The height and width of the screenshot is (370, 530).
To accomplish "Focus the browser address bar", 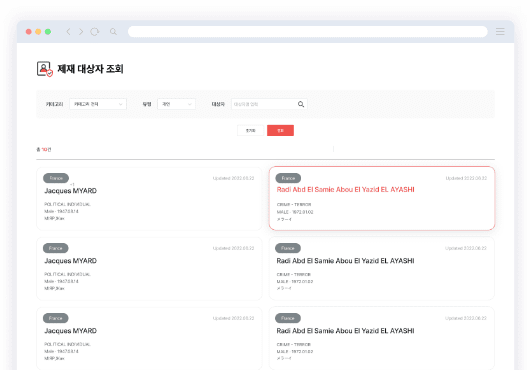I will coord(308,31).
